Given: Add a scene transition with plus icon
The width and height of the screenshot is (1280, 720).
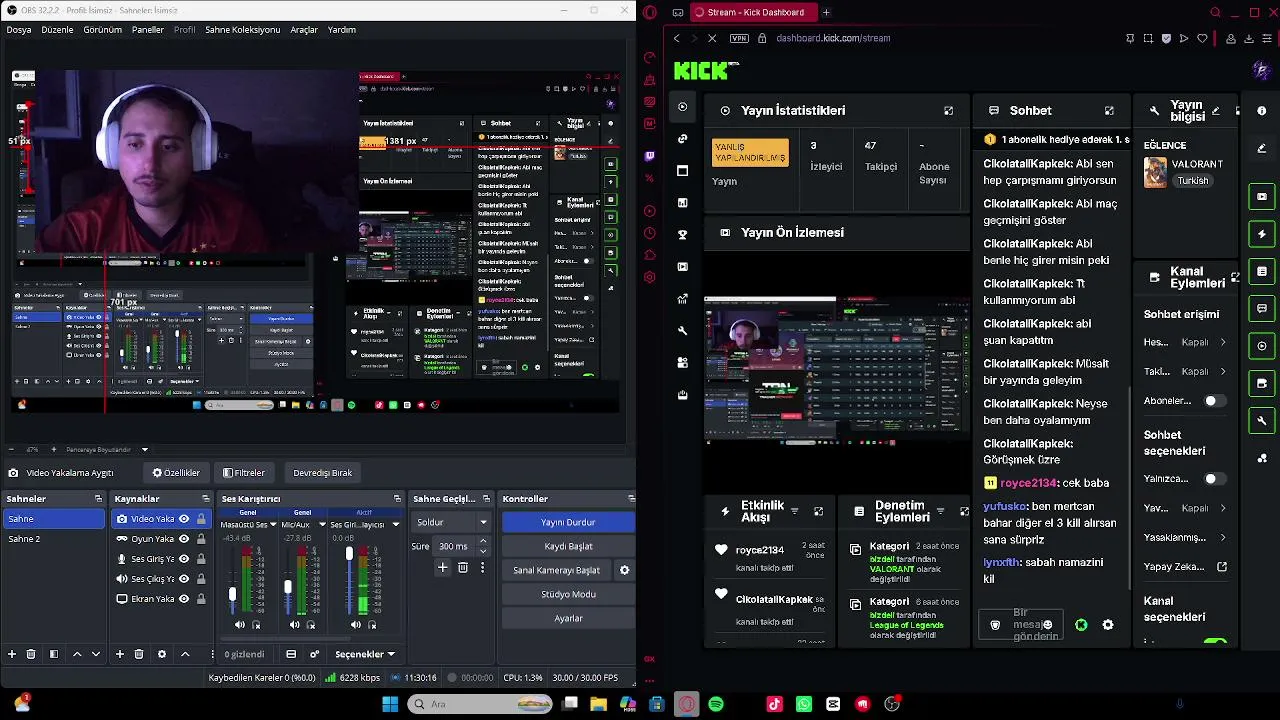Looking at the screenshot, I should tap(442, 567).
